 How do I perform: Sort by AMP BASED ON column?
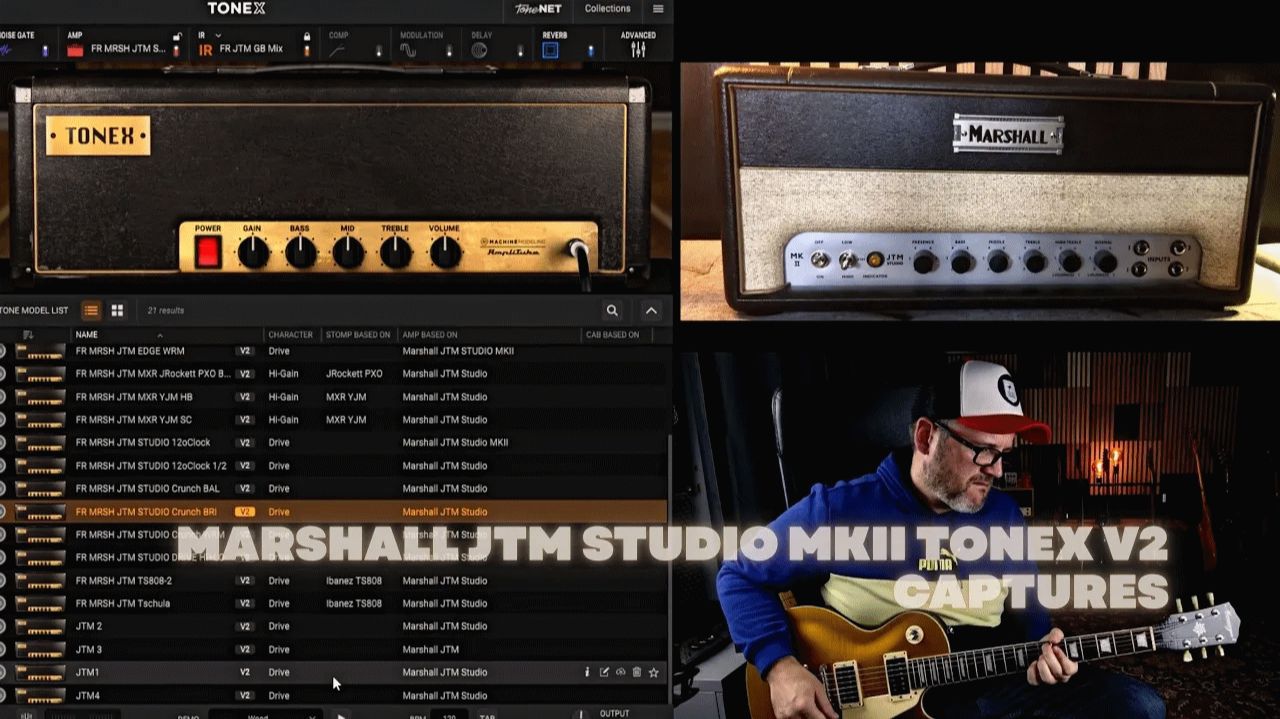click(429, 335)
